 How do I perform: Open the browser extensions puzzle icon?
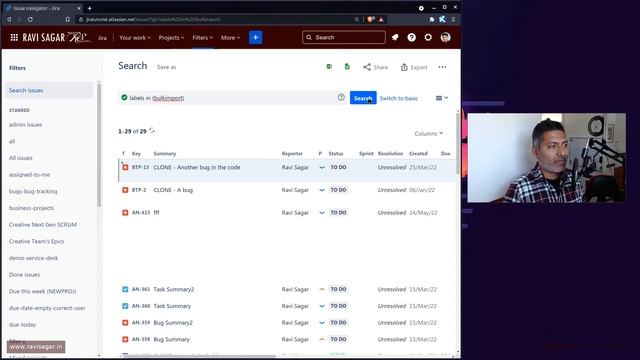(x=431, y=19)
